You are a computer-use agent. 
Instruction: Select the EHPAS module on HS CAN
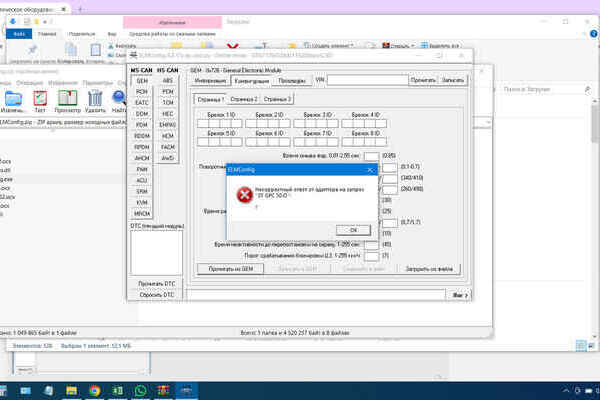(x=168, y=125)
